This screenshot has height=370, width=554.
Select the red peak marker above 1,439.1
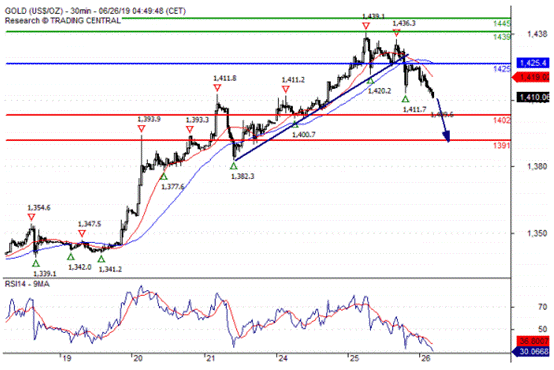(x=366, y=26)
